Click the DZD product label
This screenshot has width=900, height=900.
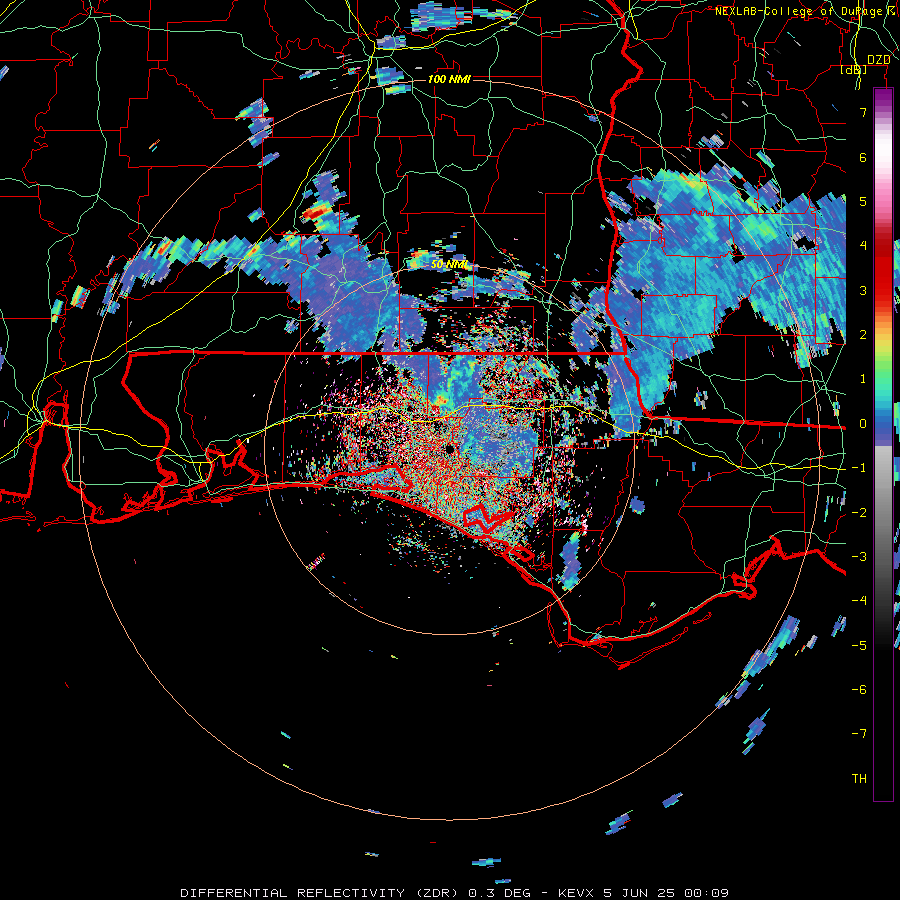(879, 60)
